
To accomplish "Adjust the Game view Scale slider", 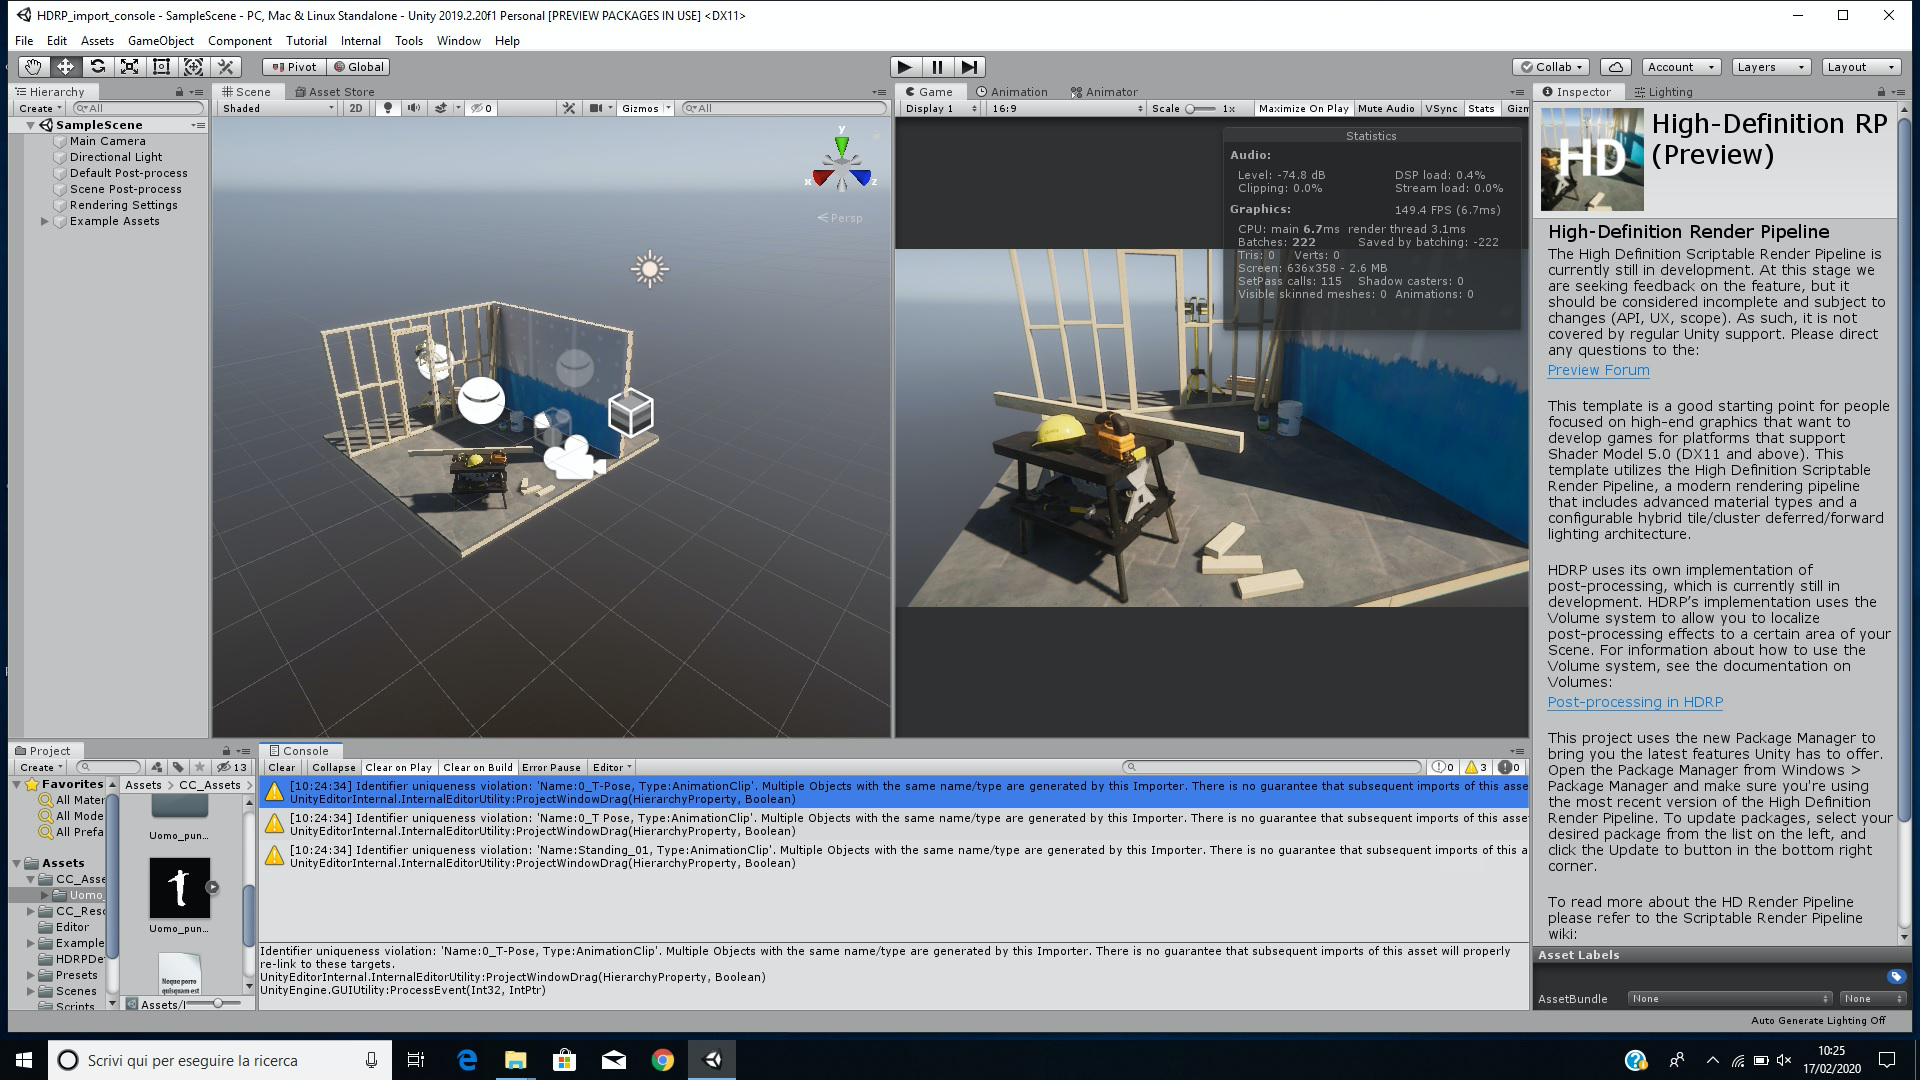I will tap(1201, 108).
